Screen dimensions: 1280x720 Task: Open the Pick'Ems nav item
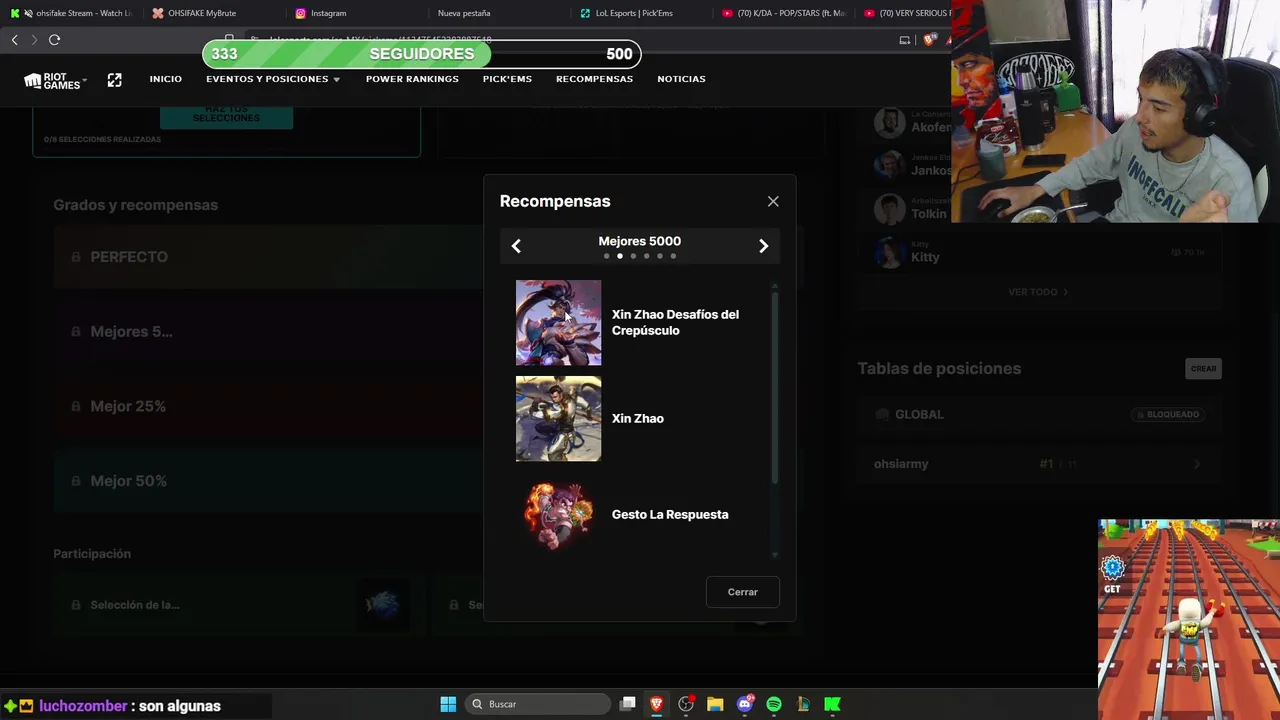pos(507,79)
